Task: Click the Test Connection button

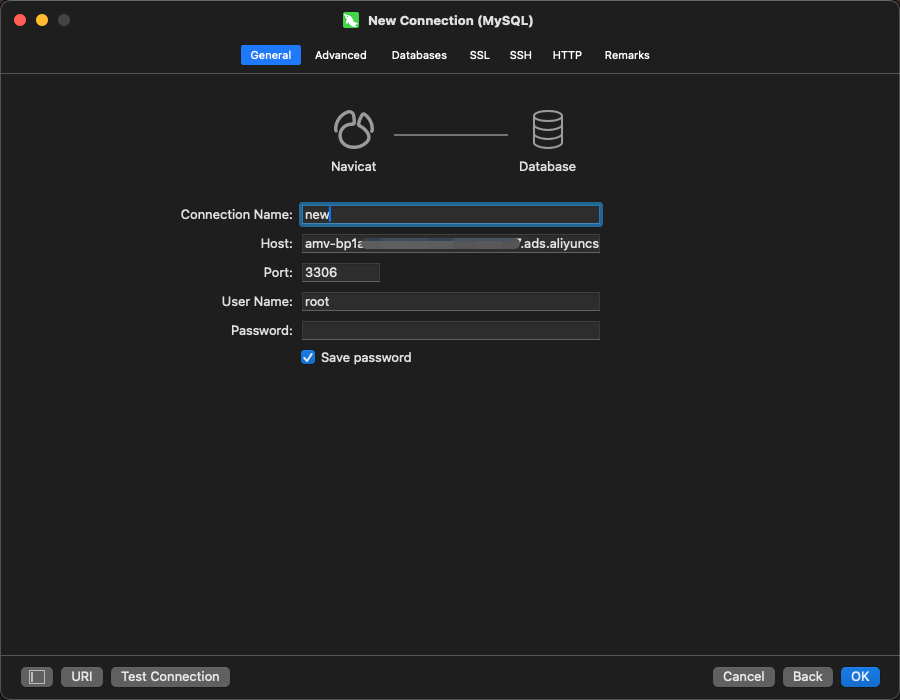Action: coord(170,676)
